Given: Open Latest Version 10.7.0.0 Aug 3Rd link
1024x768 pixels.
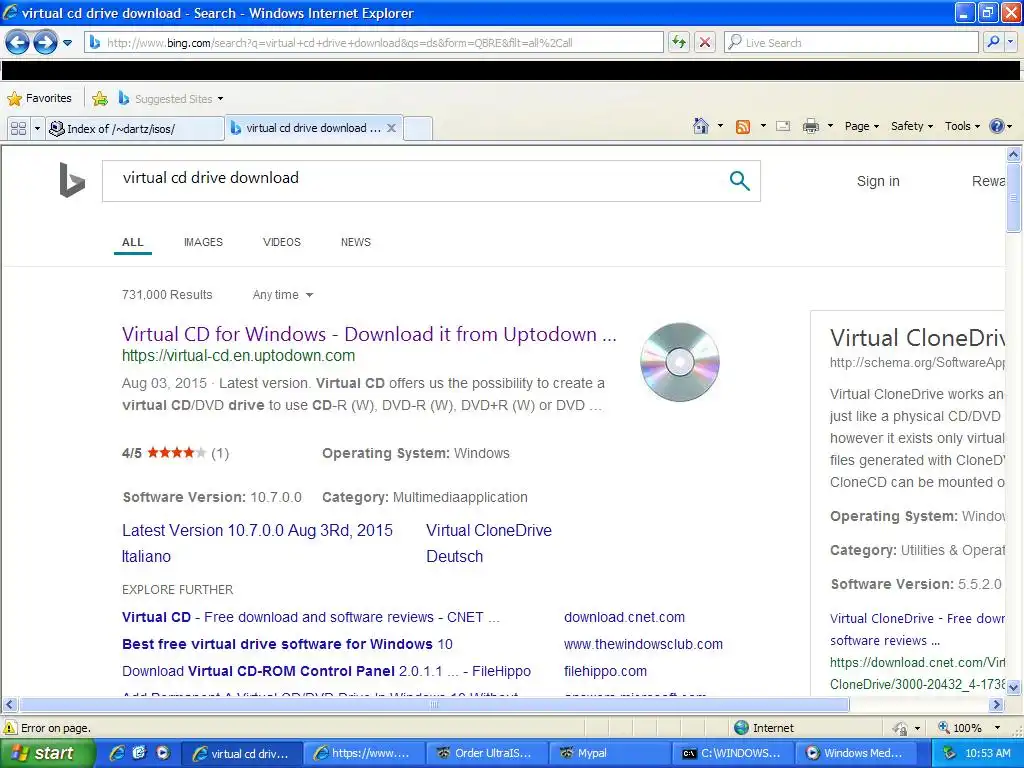Looking at the screenshot, I should (257, 530).
